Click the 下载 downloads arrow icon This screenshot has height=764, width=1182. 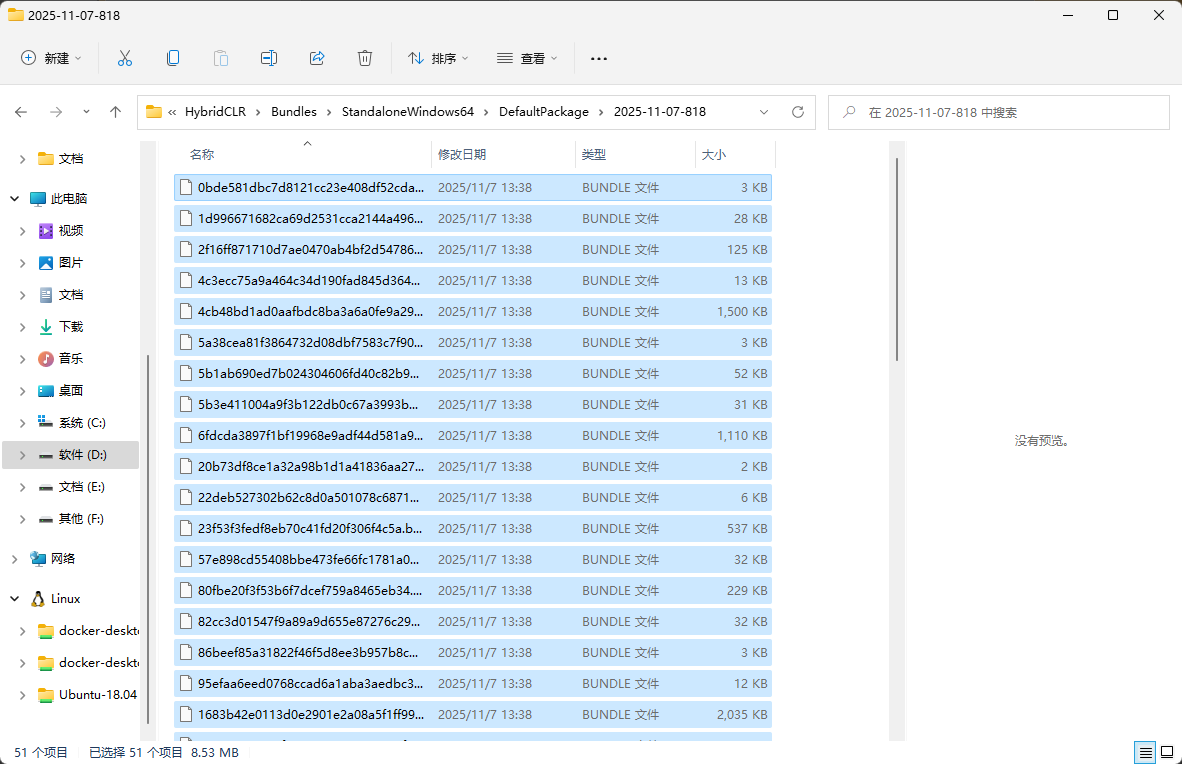pos(46,327)
